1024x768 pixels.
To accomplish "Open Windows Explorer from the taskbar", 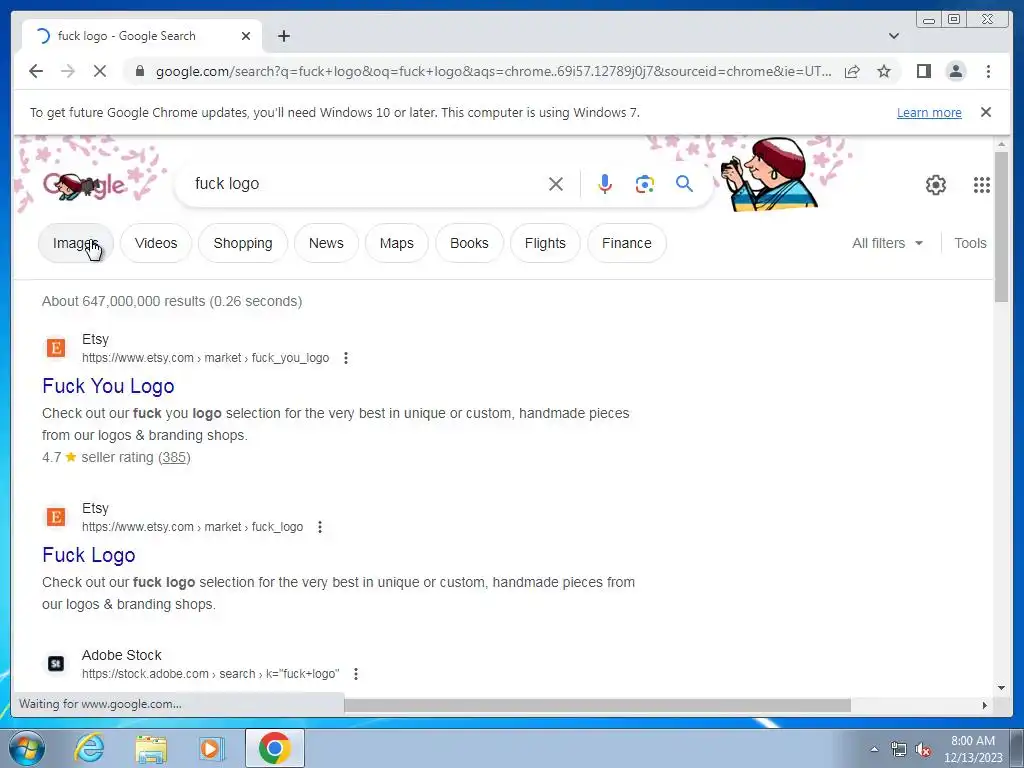I will click(x=151, y=748).
